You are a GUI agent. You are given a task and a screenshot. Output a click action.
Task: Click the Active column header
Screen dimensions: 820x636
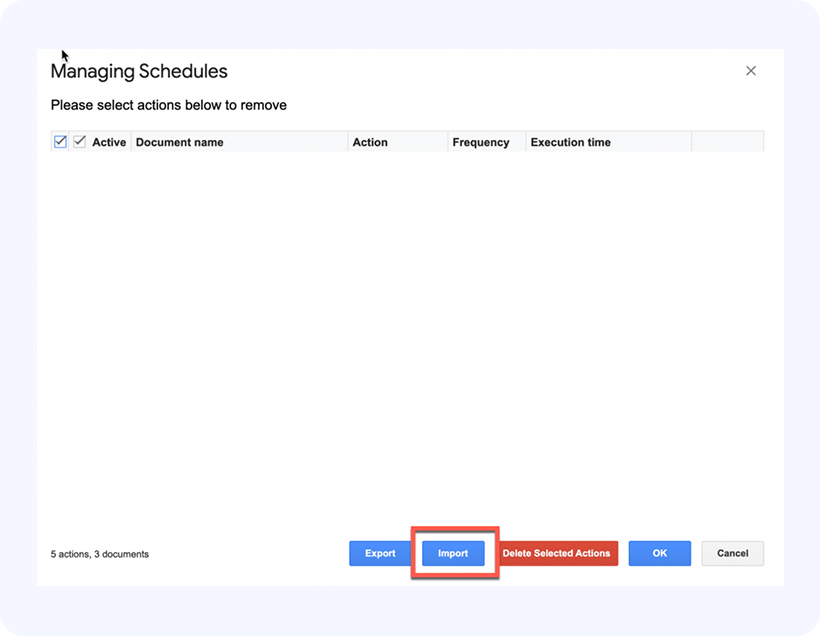pos(109,142)
